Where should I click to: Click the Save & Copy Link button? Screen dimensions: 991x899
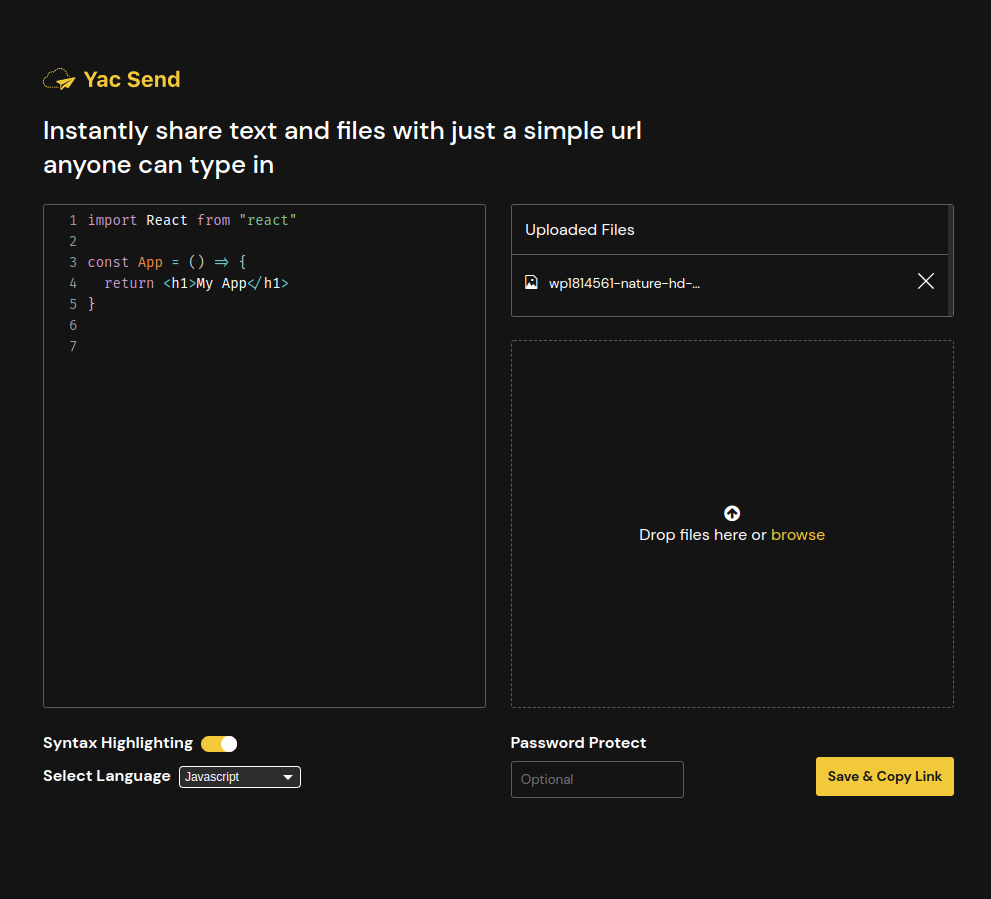pyautogui.click(x=884, y=776)
